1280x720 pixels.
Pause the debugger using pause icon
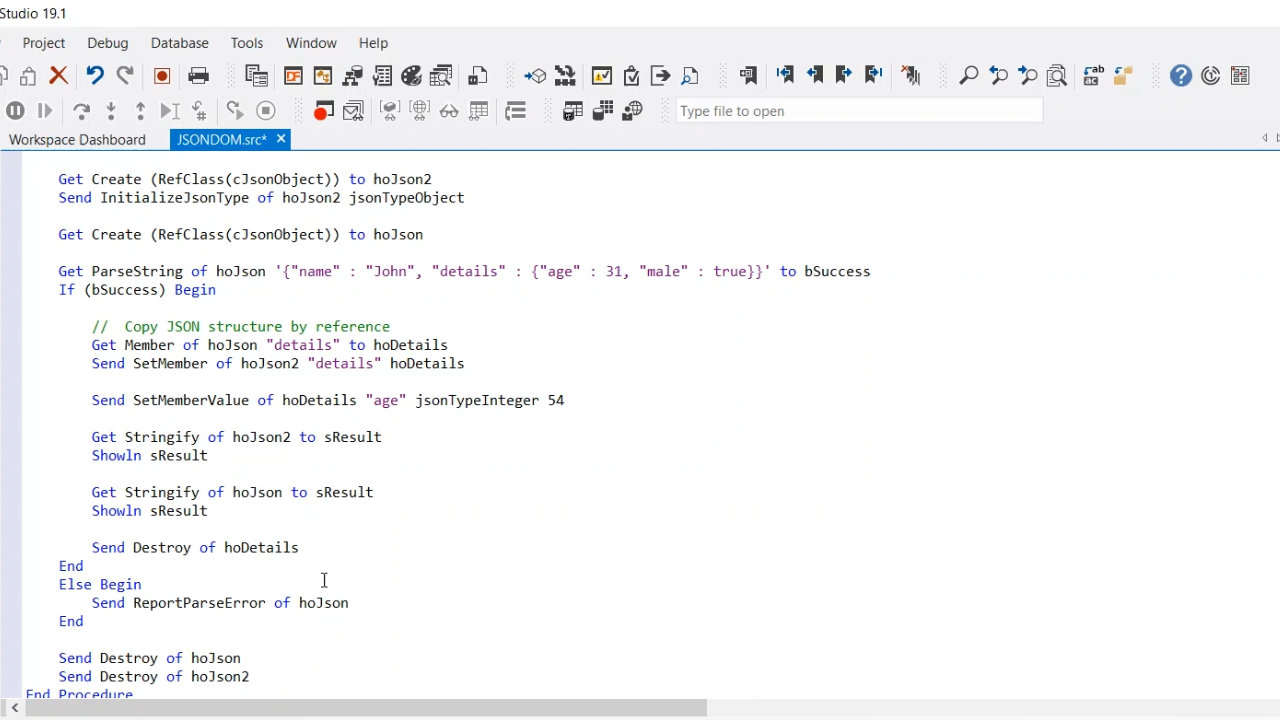[x=15, y=111]
